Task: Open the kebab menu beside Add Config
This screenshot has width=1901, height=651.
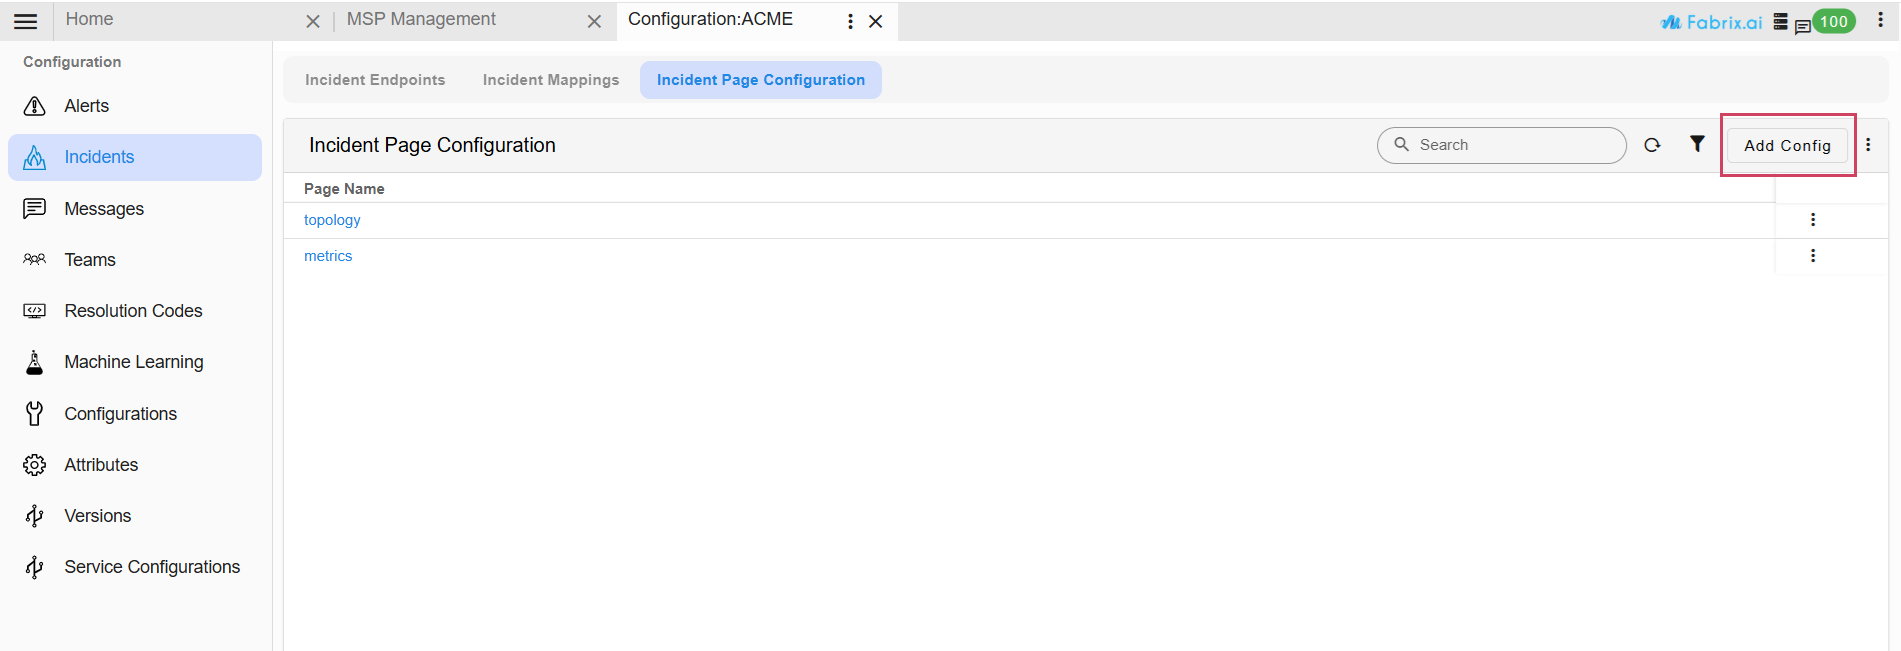Action: click(1867, 145)
